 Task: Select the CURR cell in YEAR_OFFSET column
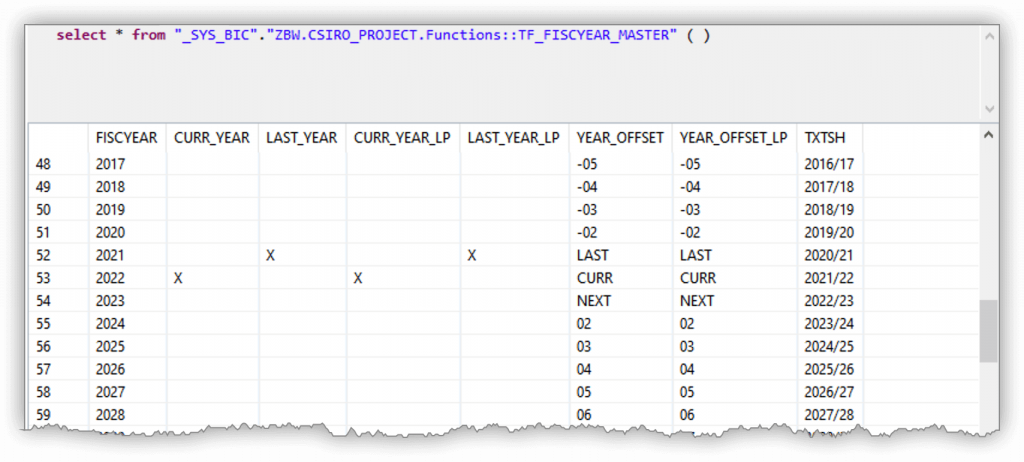(x=595, y=278)
